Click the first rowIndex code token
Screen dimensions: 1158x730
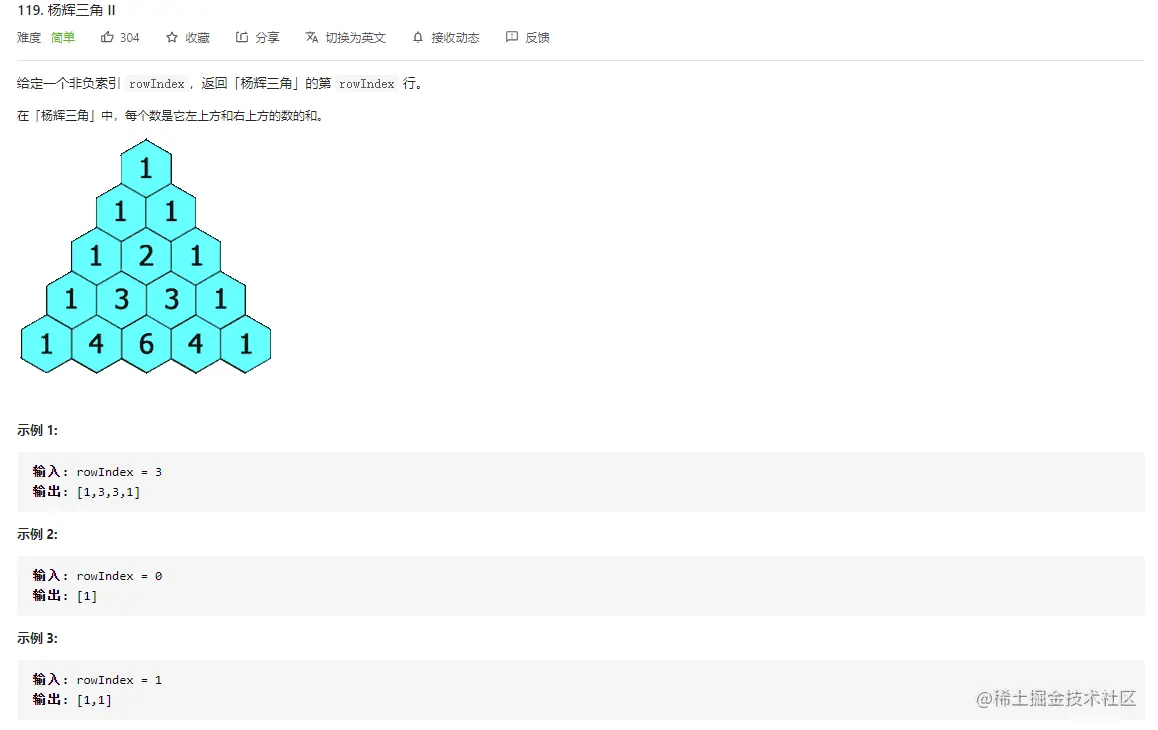(x=157, y=83)
